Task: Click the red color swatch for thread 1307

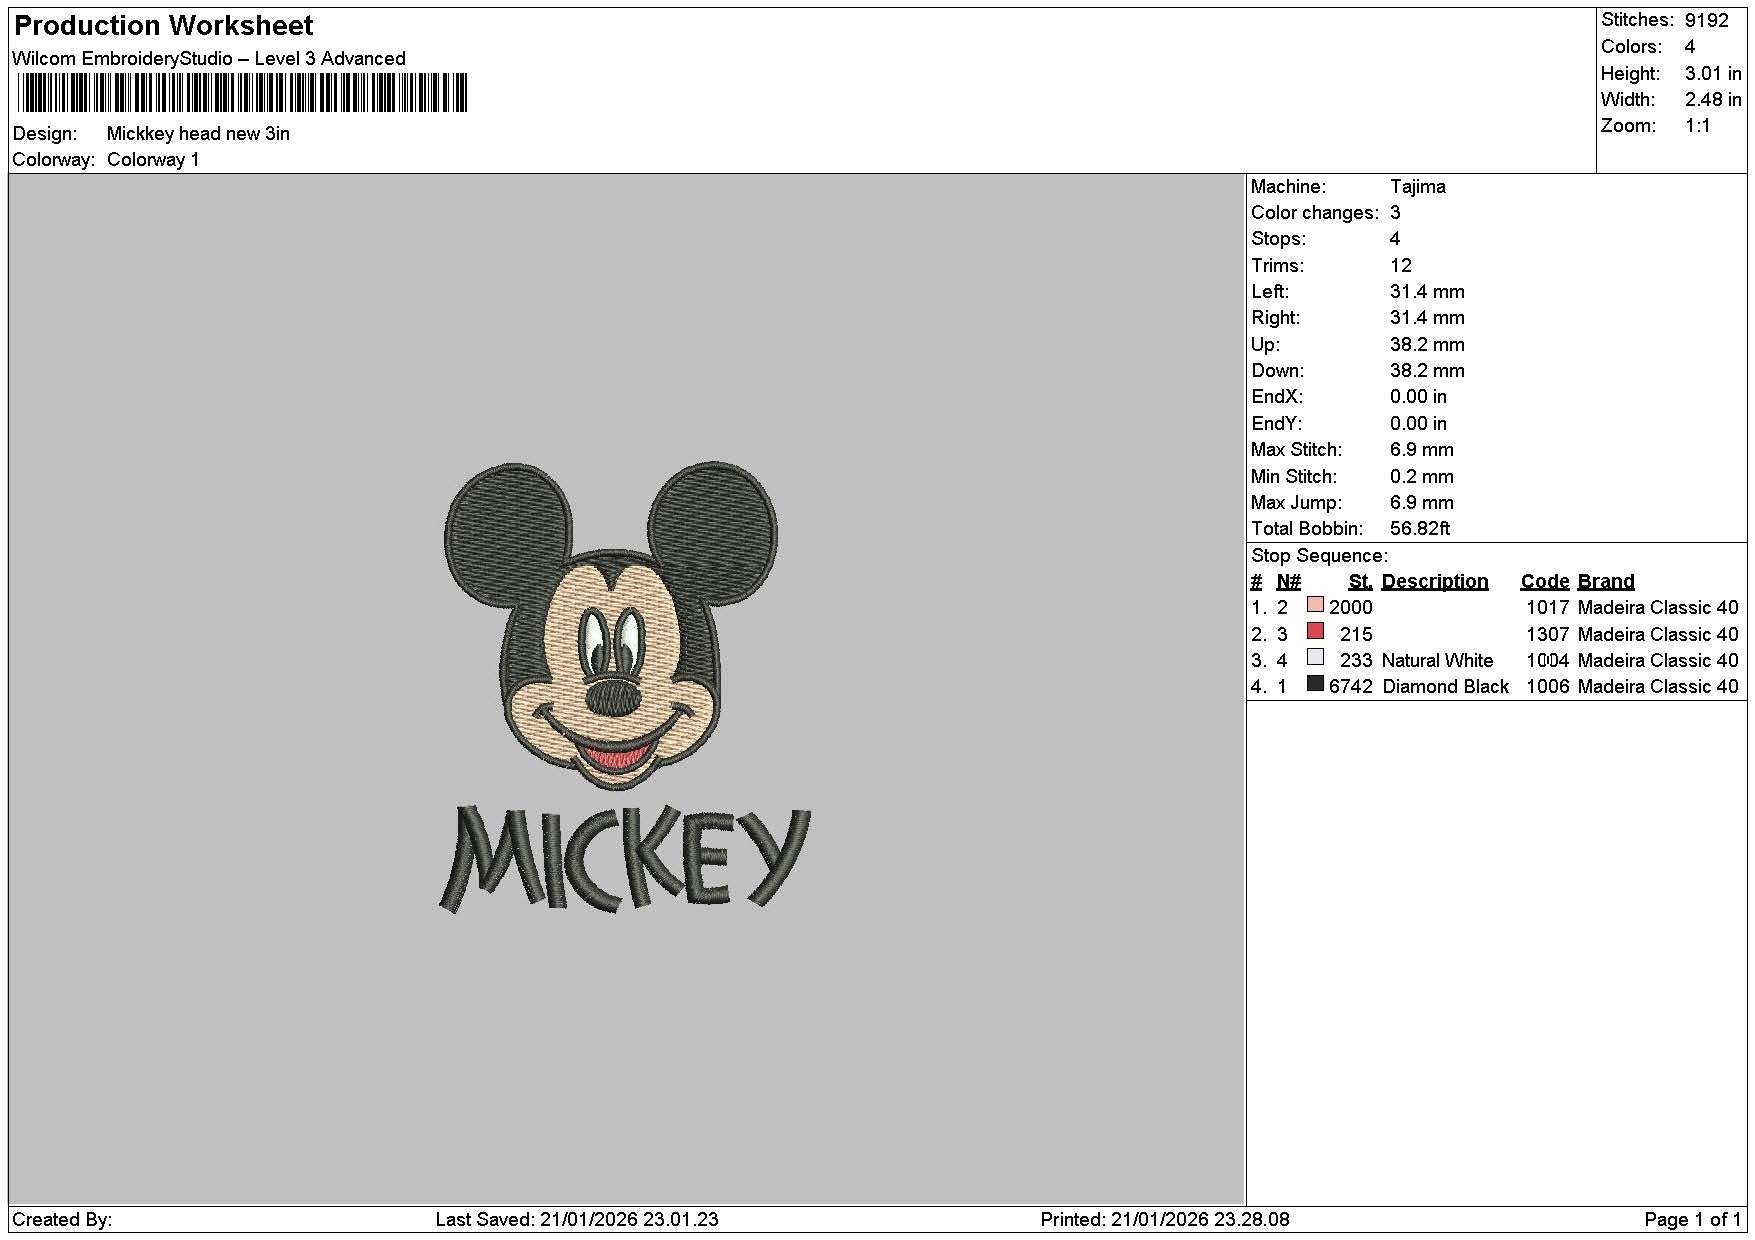Action: tap(1315, 631)
